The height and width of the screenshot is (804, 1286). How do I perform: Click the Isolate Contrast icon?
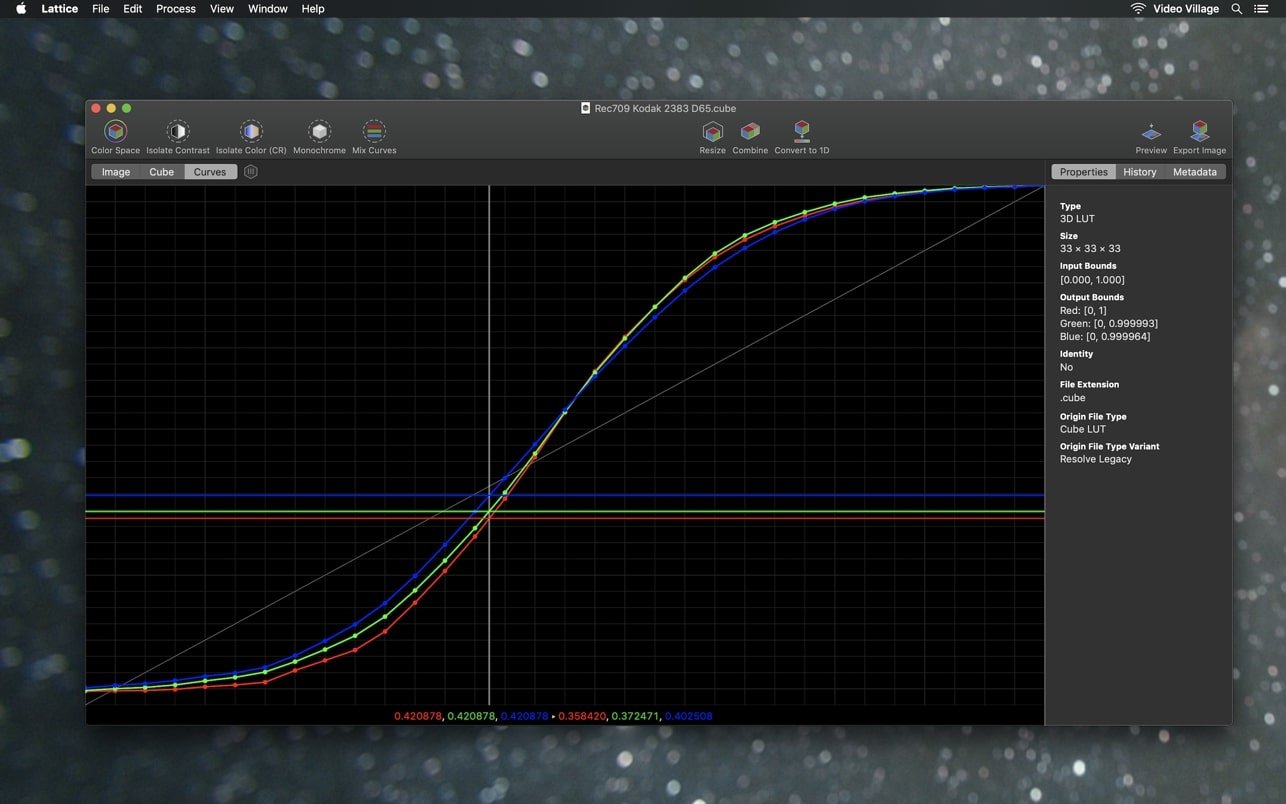pyautogui.click(x=178, y=132)
